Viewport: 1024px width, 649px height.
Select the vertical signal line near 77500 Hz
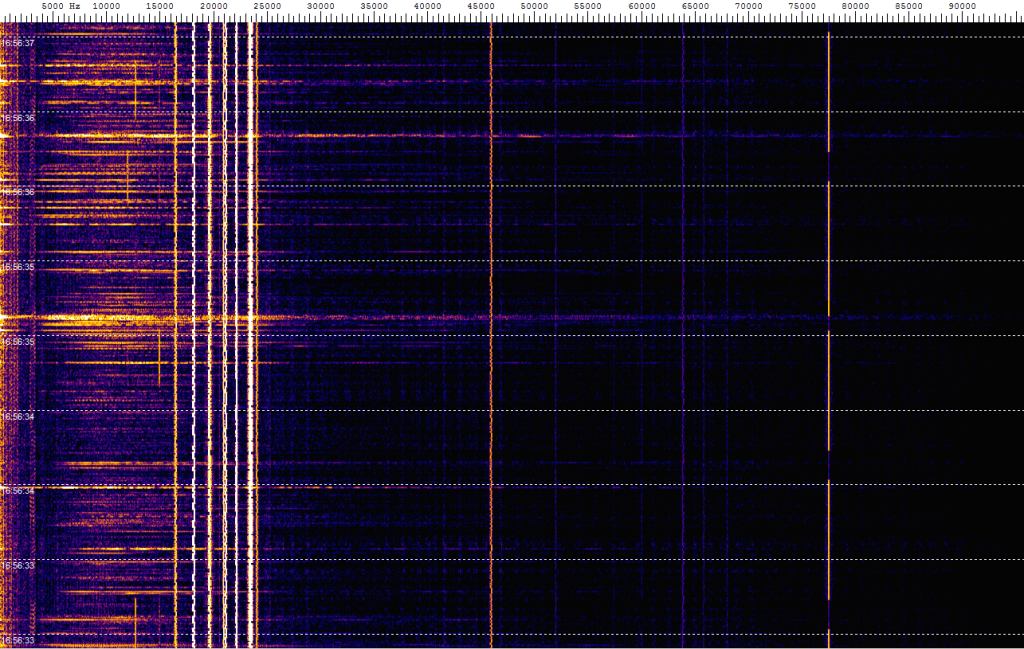click(829, 250)
